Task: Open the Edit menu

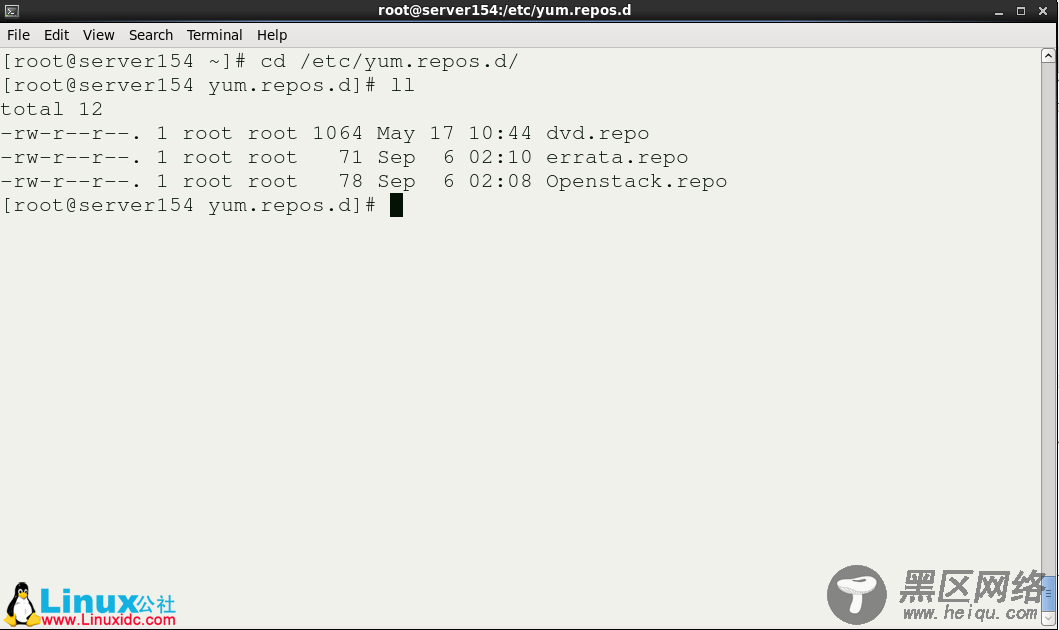Action: 57,35
